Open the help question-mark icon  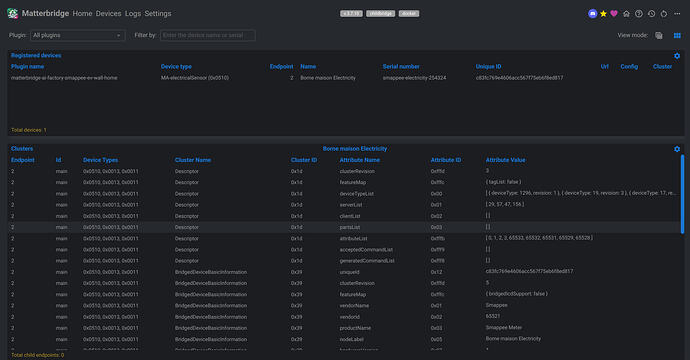[x=639, y=14]
